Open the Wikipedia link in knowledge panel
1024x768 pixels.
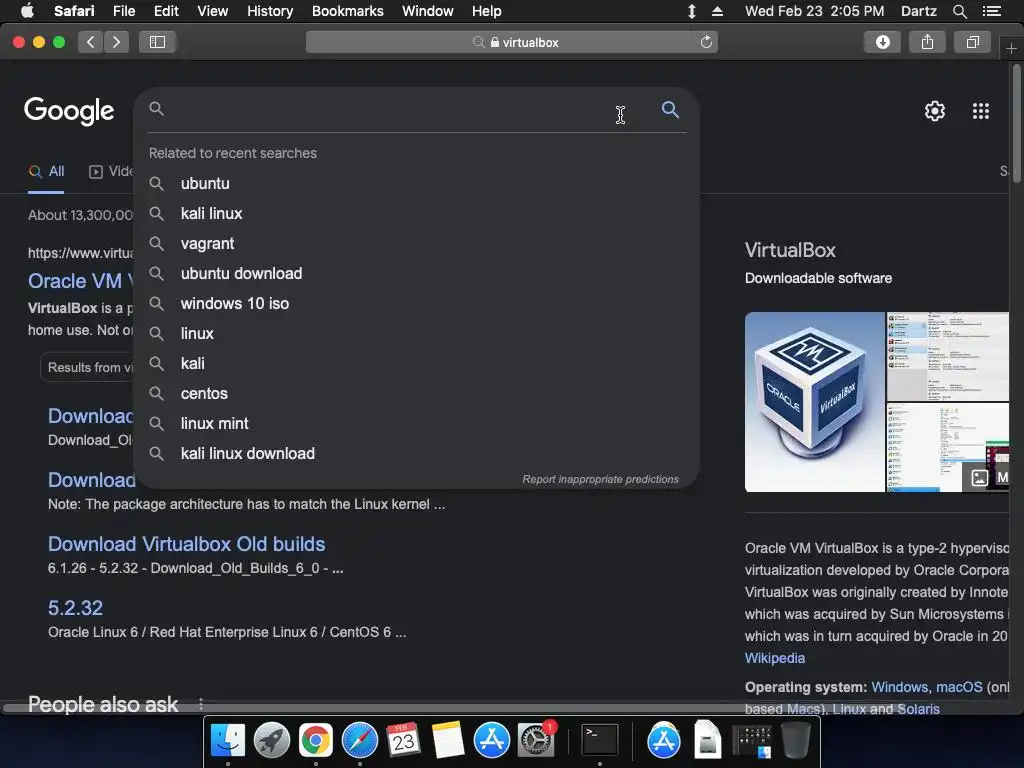(775, 658)
